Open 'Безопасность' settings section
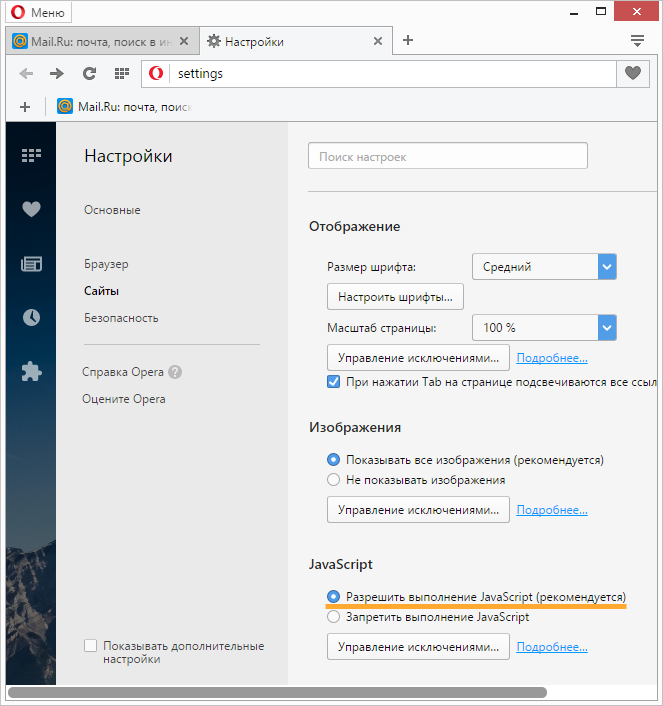663x706 pixels. pos(121,318)
